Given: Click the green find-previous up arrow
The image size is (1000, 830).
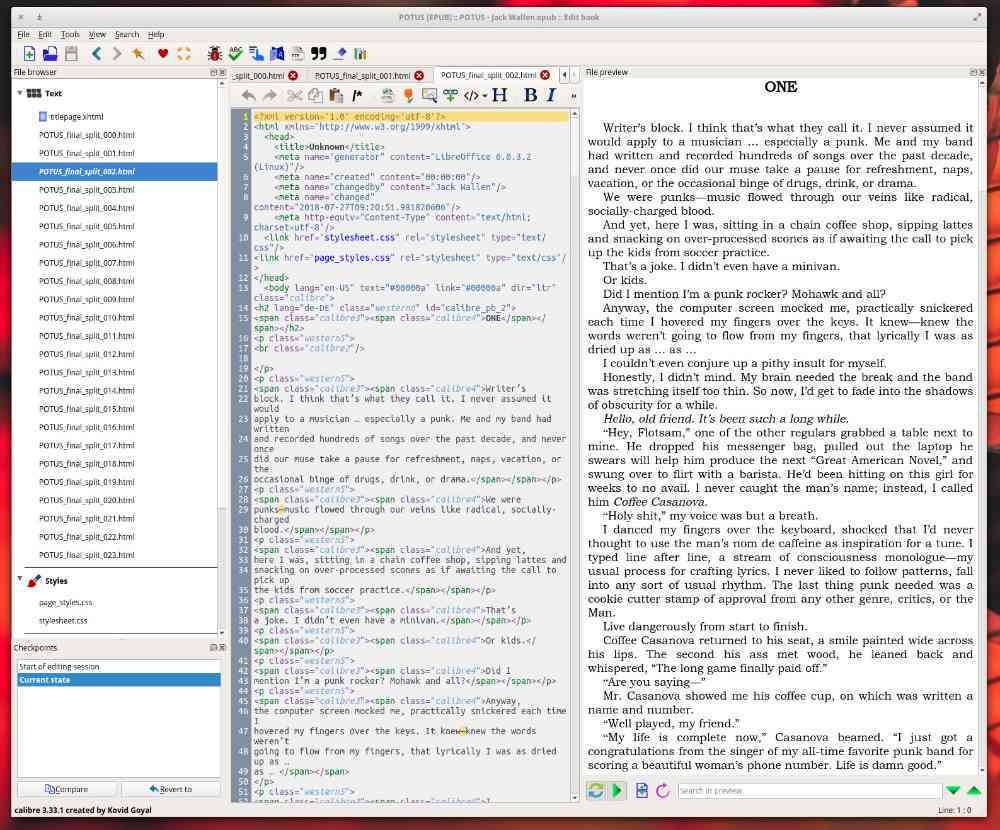Looking at the screenshot, I should click(974, 790).
